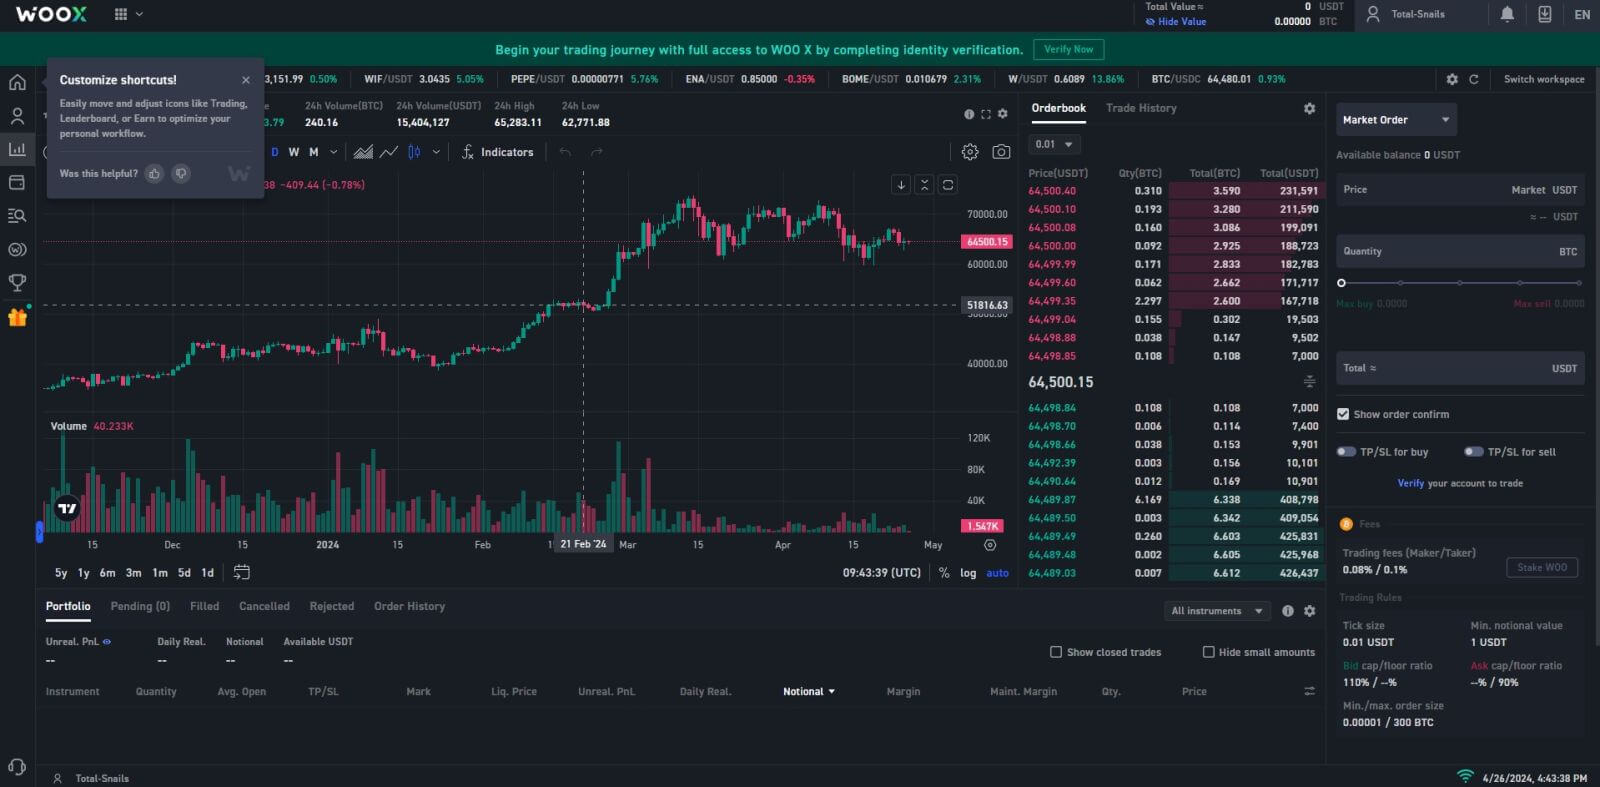Check the Hide small amounts box

(x=1208, y=652)
